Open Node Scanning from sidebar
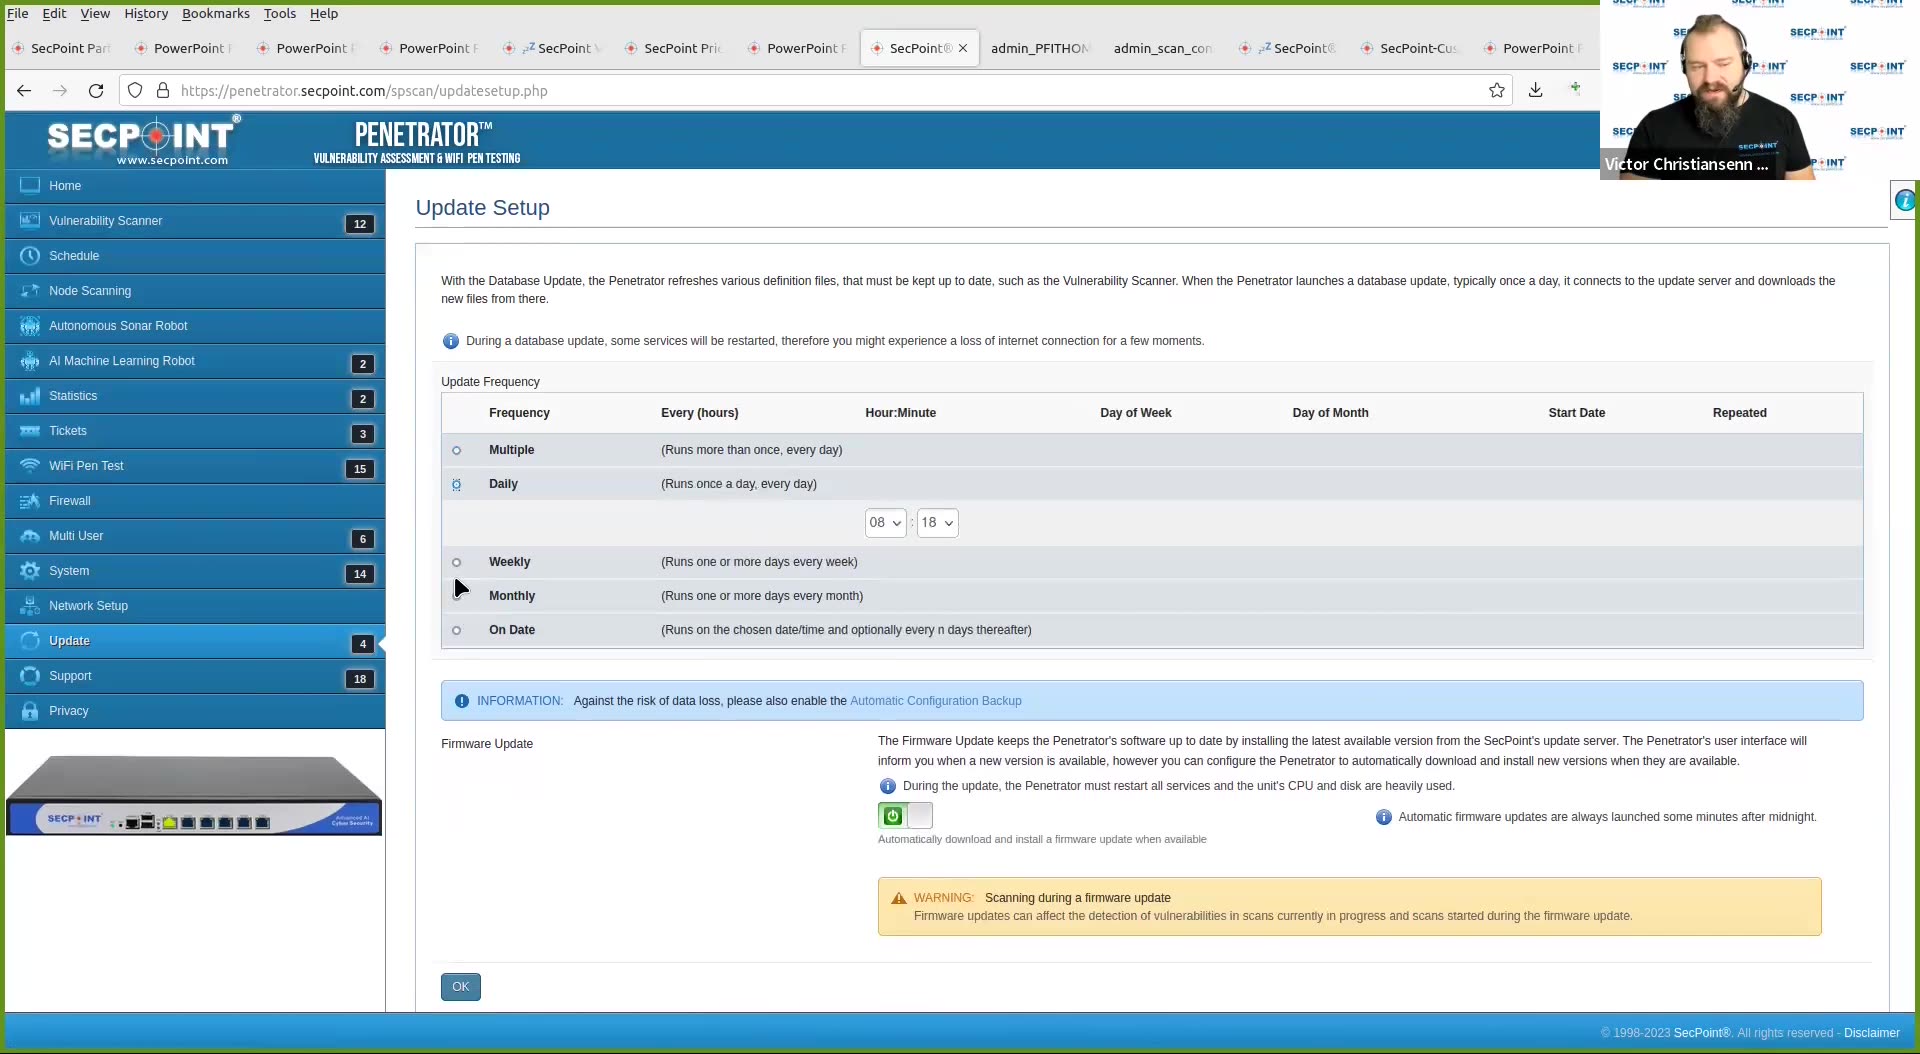This screenshot has width=1920, height=1054. tap(90, 290)
